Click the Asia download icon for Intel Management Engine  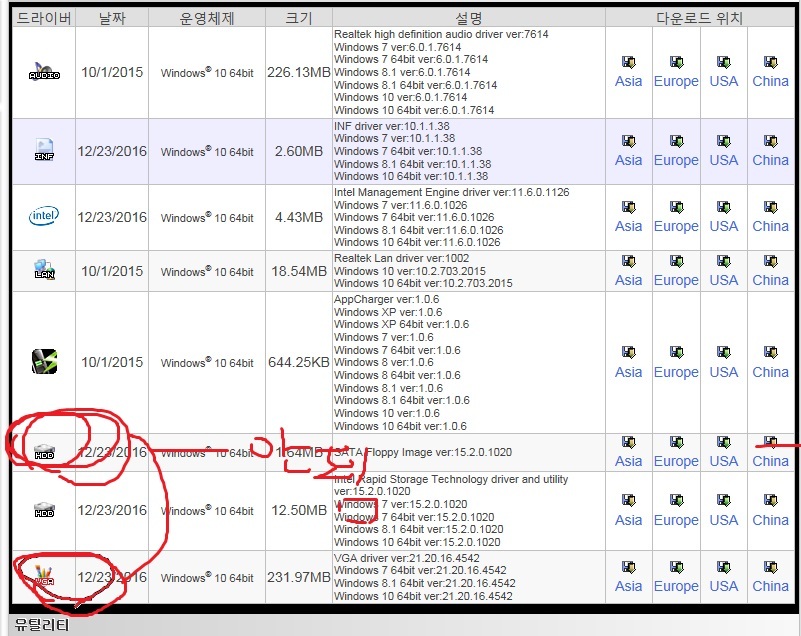point(628,207)
